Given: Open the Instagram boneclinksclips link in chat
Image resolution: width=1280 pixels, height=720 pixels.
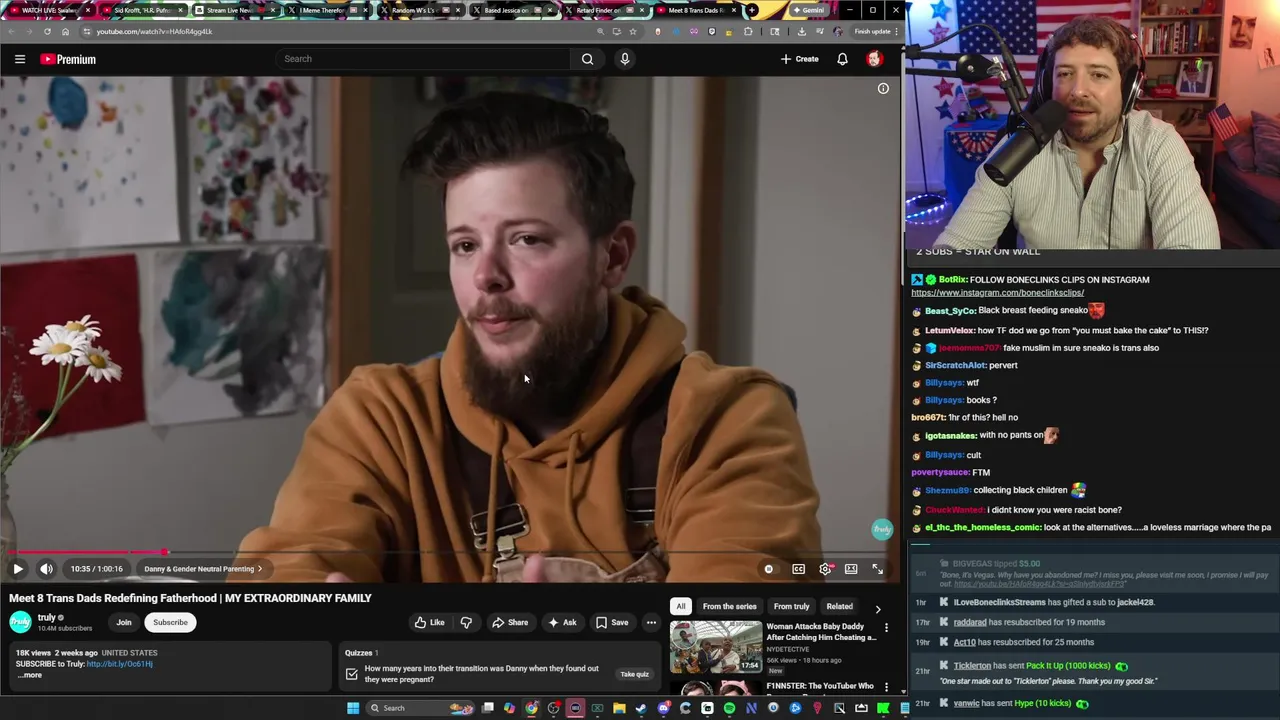Looking at the screenshot, I should (x=997, y=293).
